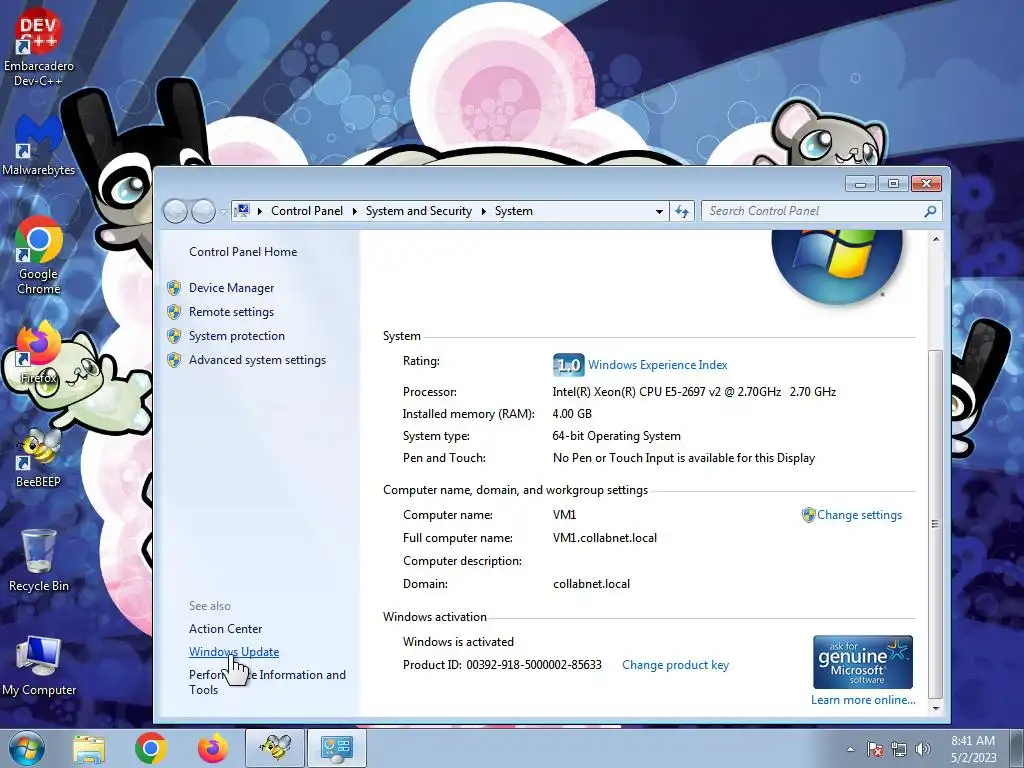Click the Control Panel root icon in address bar
Image resolution: width=1024 pixels, height=768 pixels.
tap(242, 211)
